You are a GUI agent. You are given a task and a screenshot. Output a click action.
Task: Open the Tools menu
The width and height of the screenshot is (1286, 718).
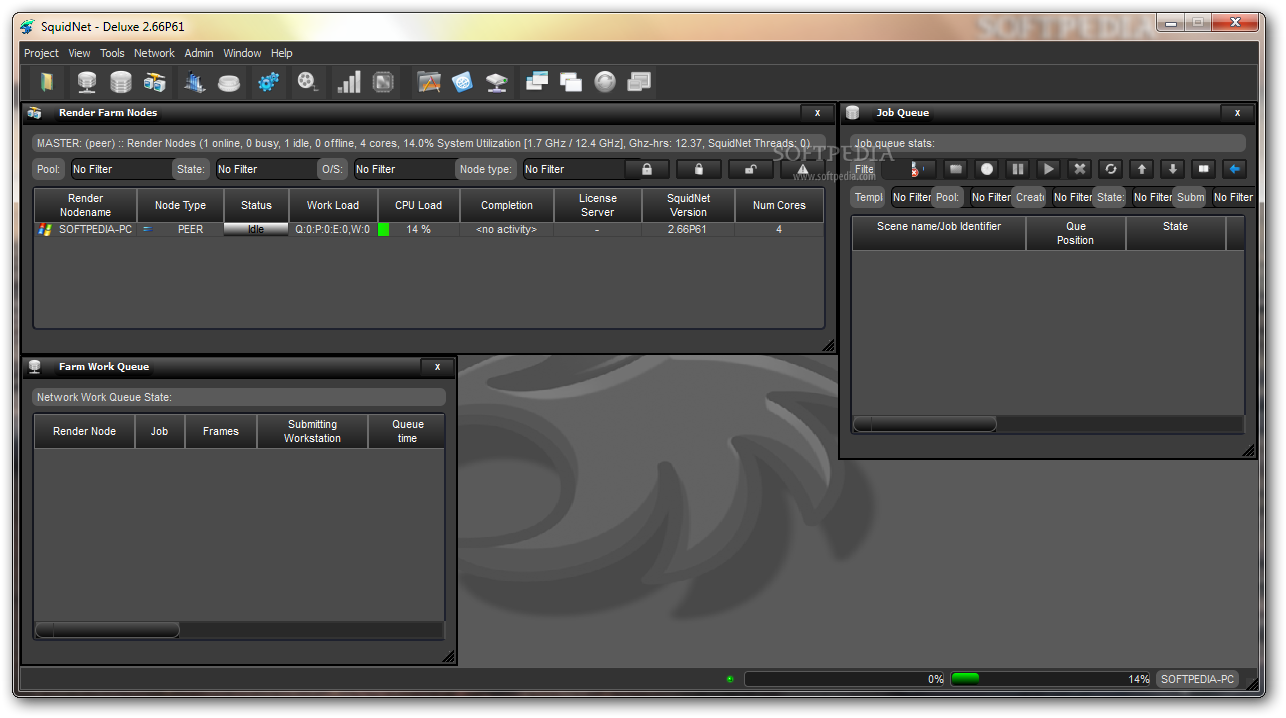click(112, 53)
